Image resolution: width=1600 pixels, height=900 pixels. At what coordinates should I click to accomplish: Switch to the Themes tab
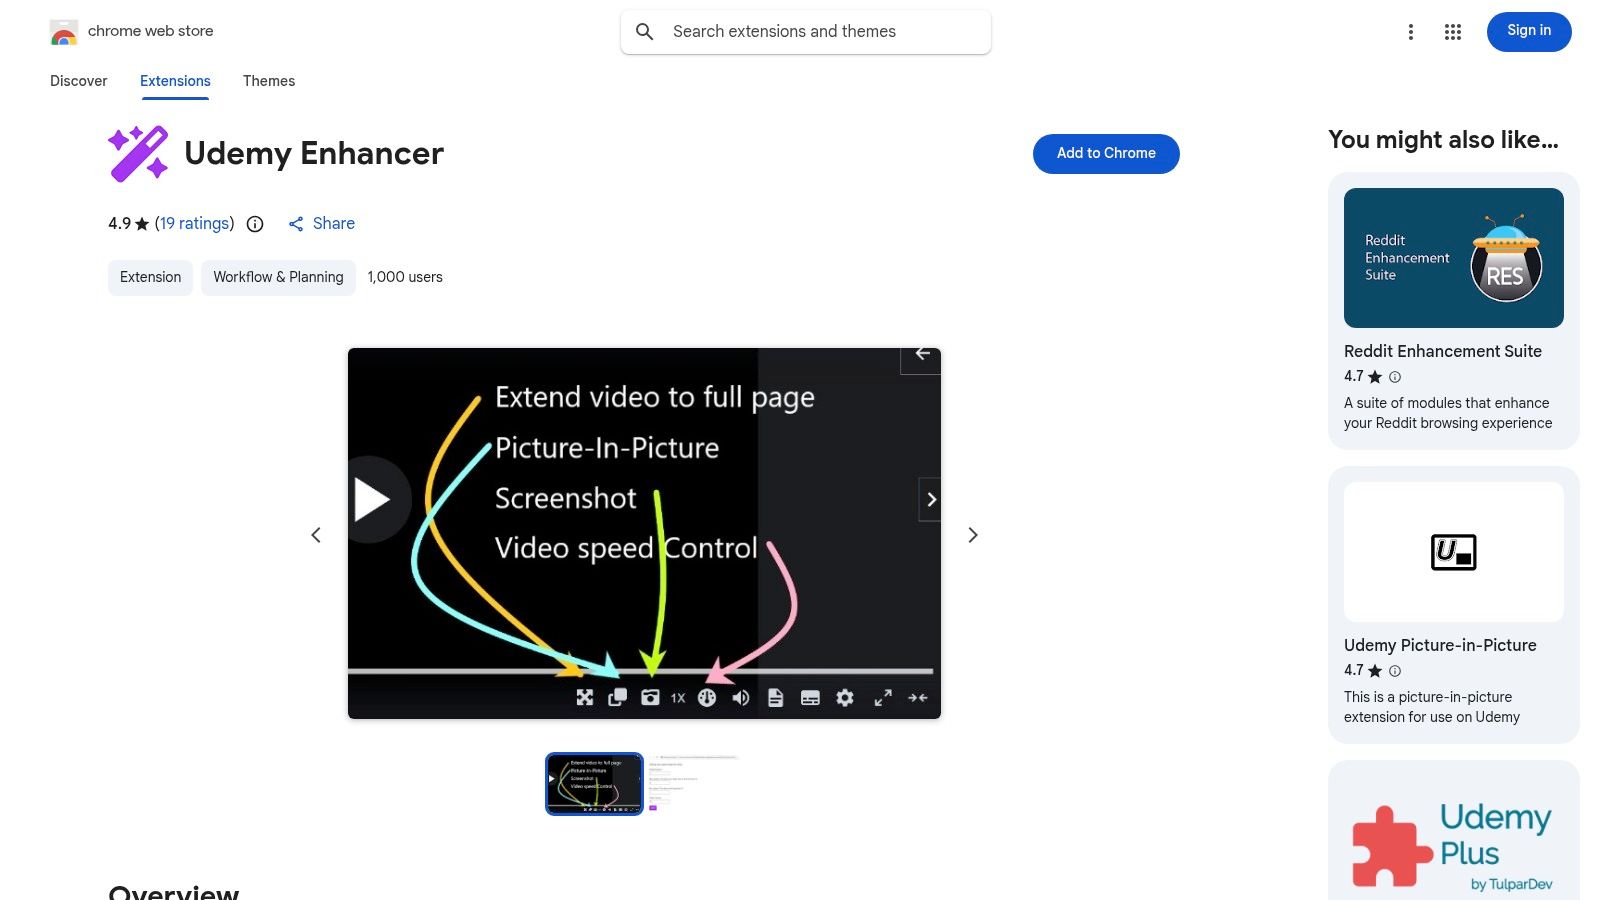click(x=268, y=81)
